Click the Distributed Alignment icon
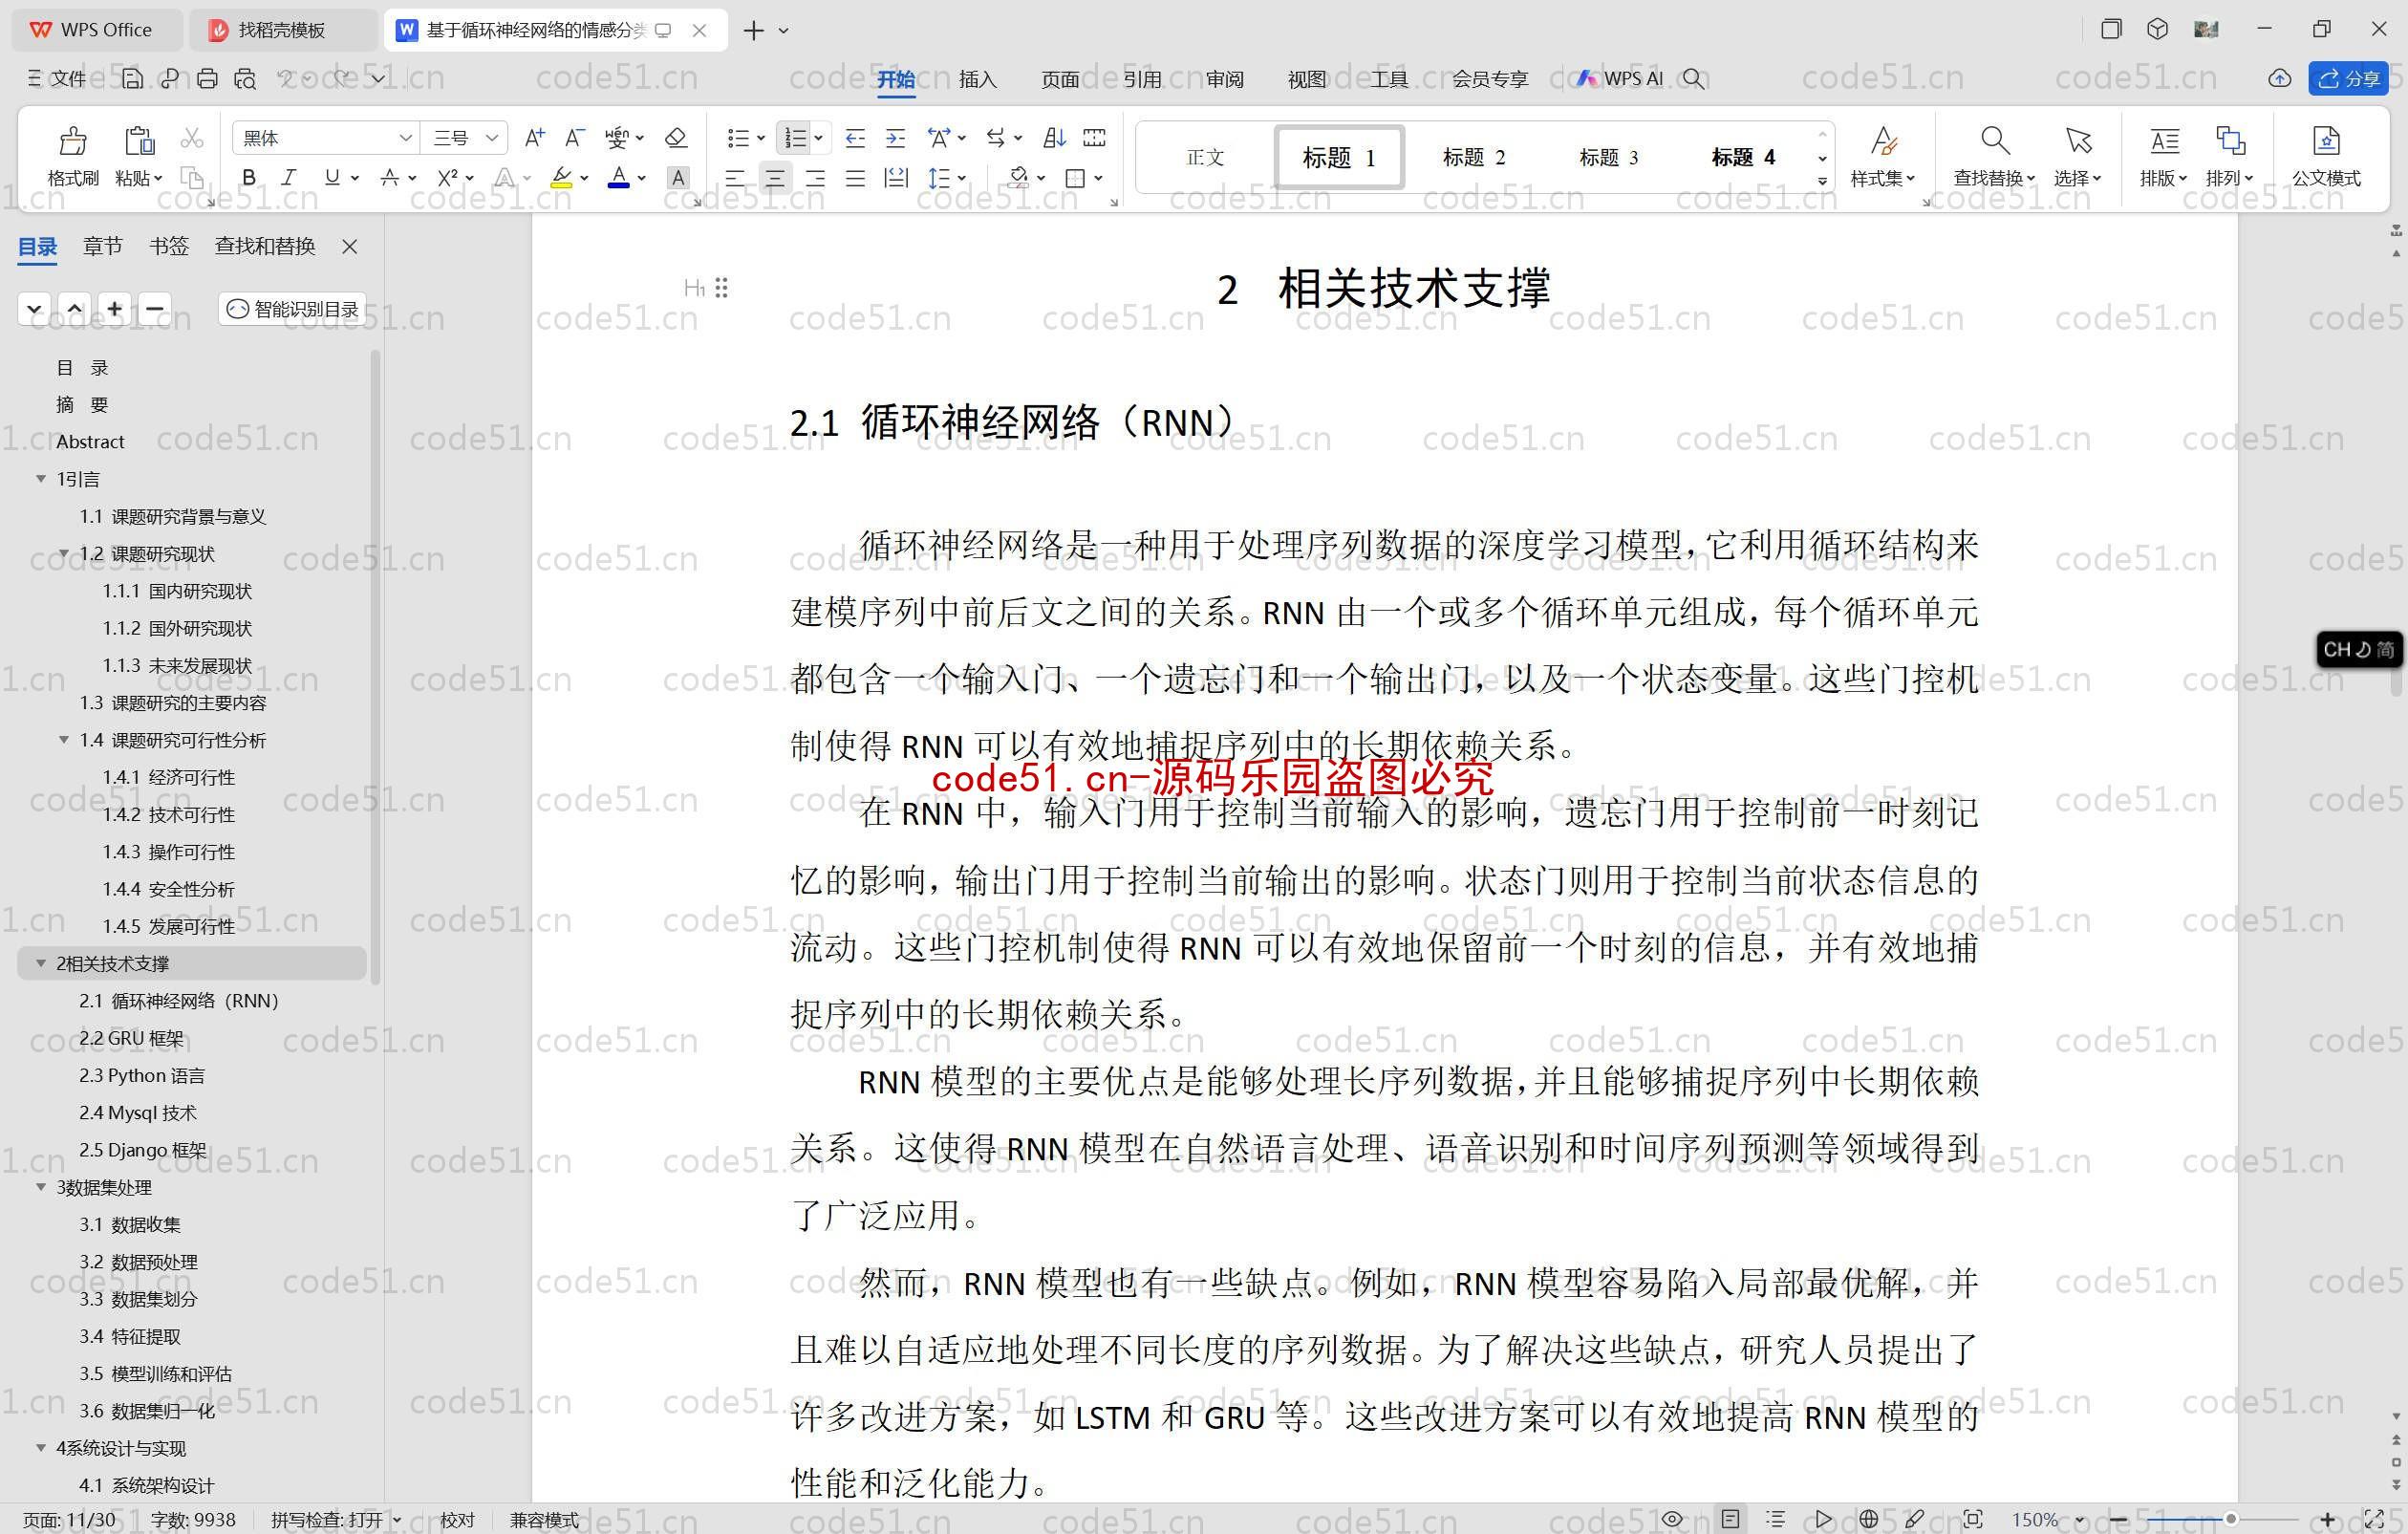Image resolution: width=2408 pixels, height=1534 pixels. 897,178
